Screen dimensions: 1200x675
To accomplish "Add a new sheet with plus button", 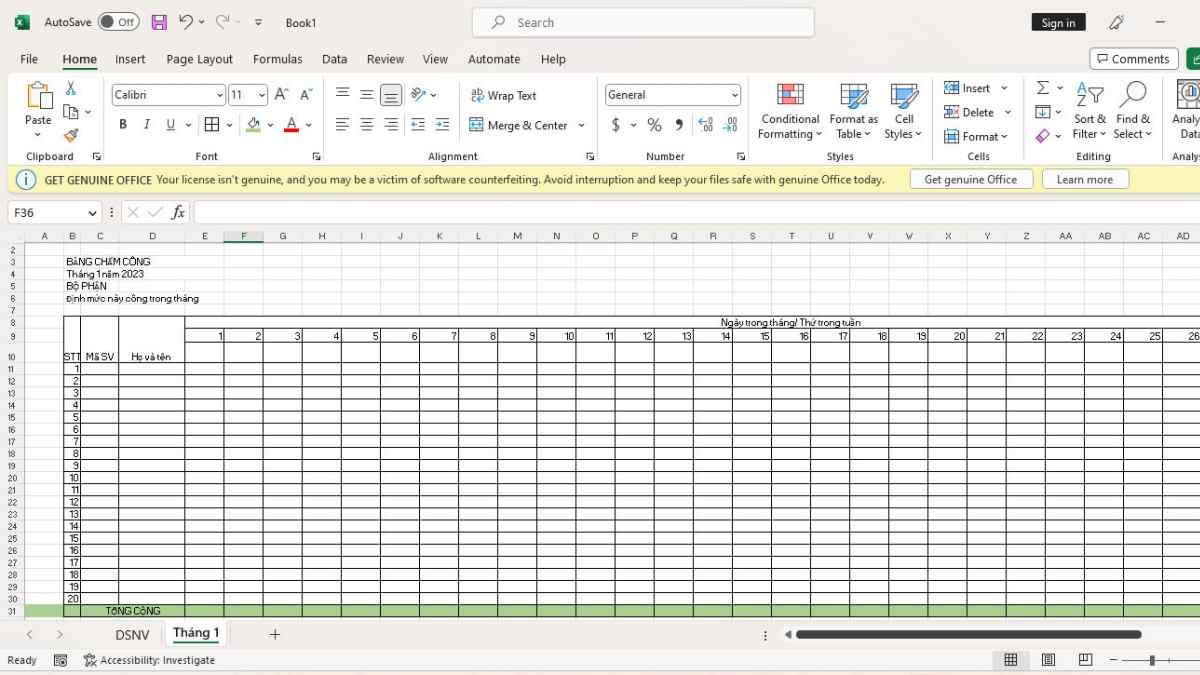I will coord(274,634).
